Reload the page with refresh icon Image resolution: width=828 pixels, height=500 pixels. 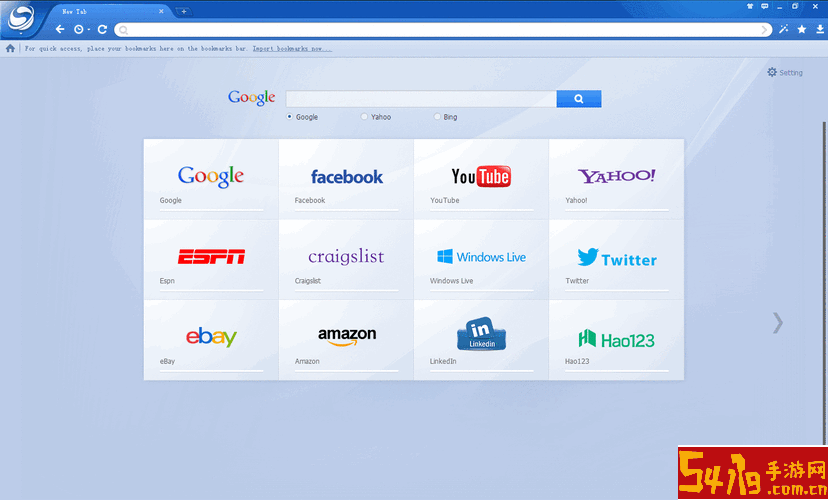tap(102, 30)
